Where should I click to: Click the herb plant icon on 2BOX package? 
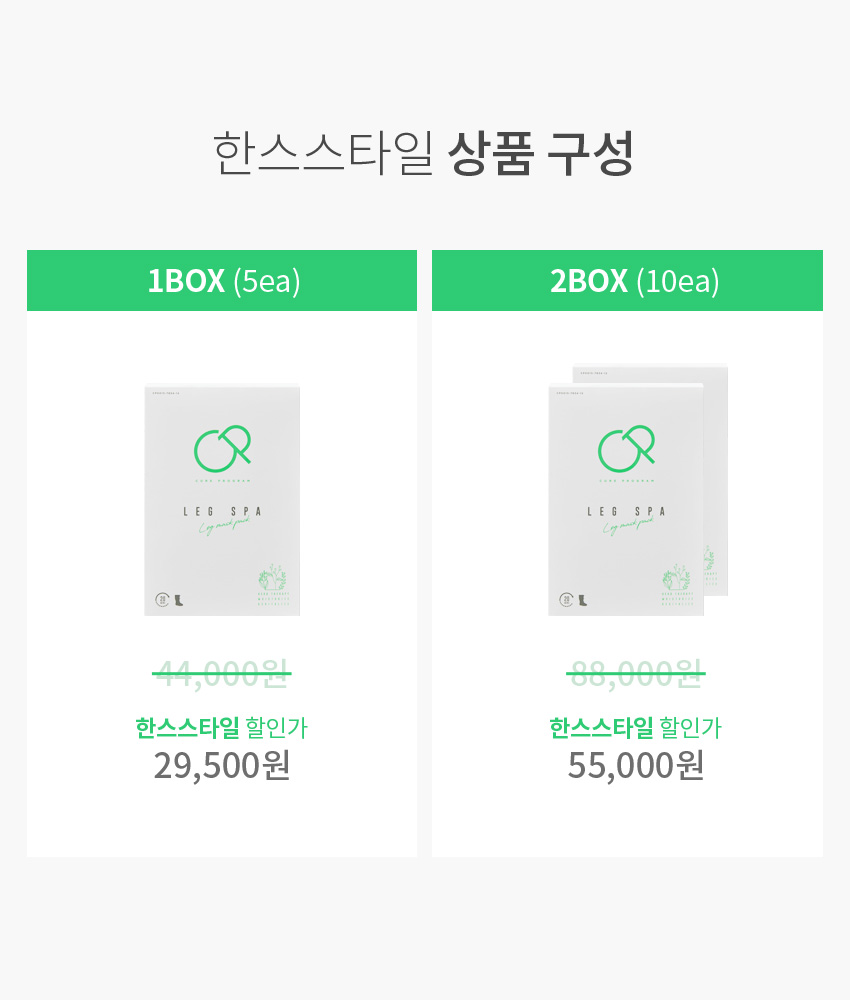coord(677,577)
